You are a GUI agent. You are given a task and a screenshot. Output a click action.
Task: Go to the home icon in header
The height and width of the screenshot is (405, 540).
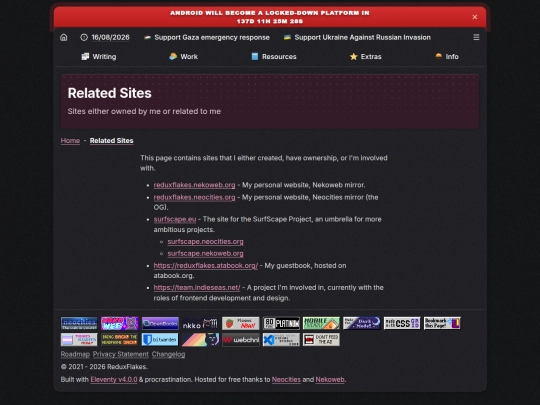[64, 37]
